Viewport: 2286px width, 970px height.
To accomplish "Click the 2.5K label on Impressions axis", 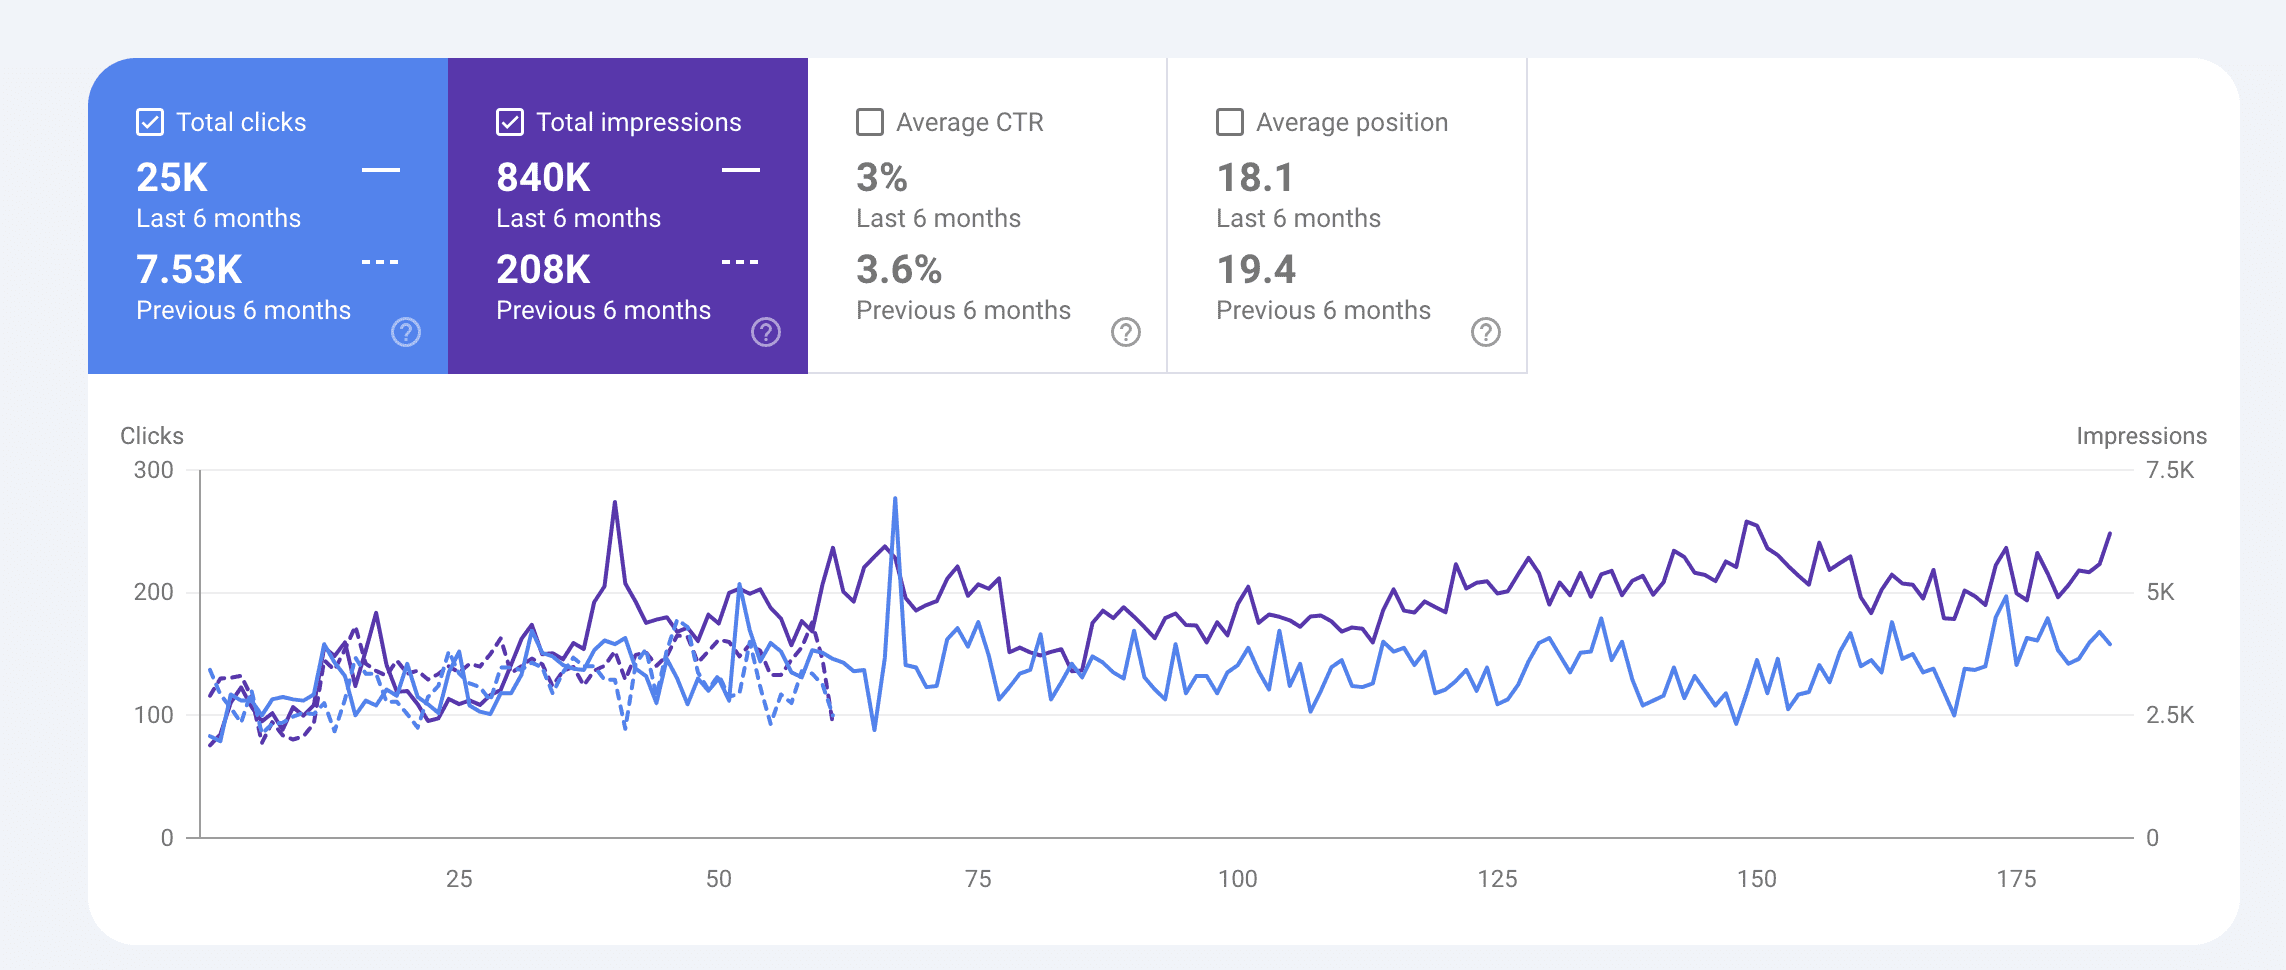I will coord(2170,715).
